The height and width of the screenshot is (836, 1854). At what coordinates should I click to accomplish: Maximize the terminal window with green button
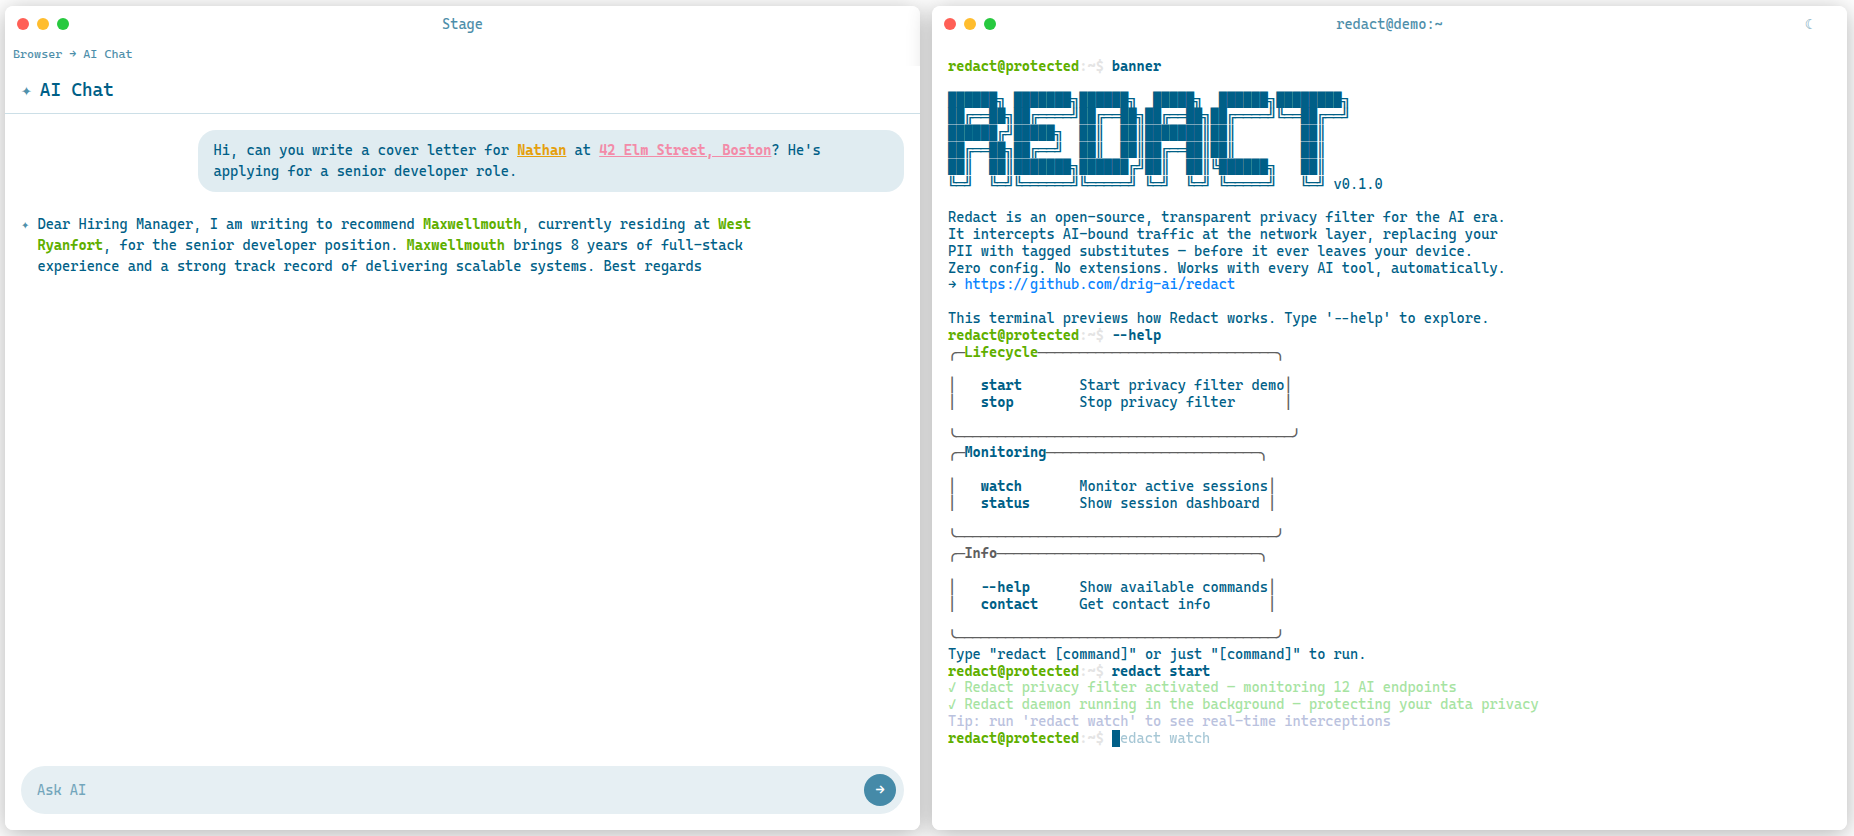(990, 24)
